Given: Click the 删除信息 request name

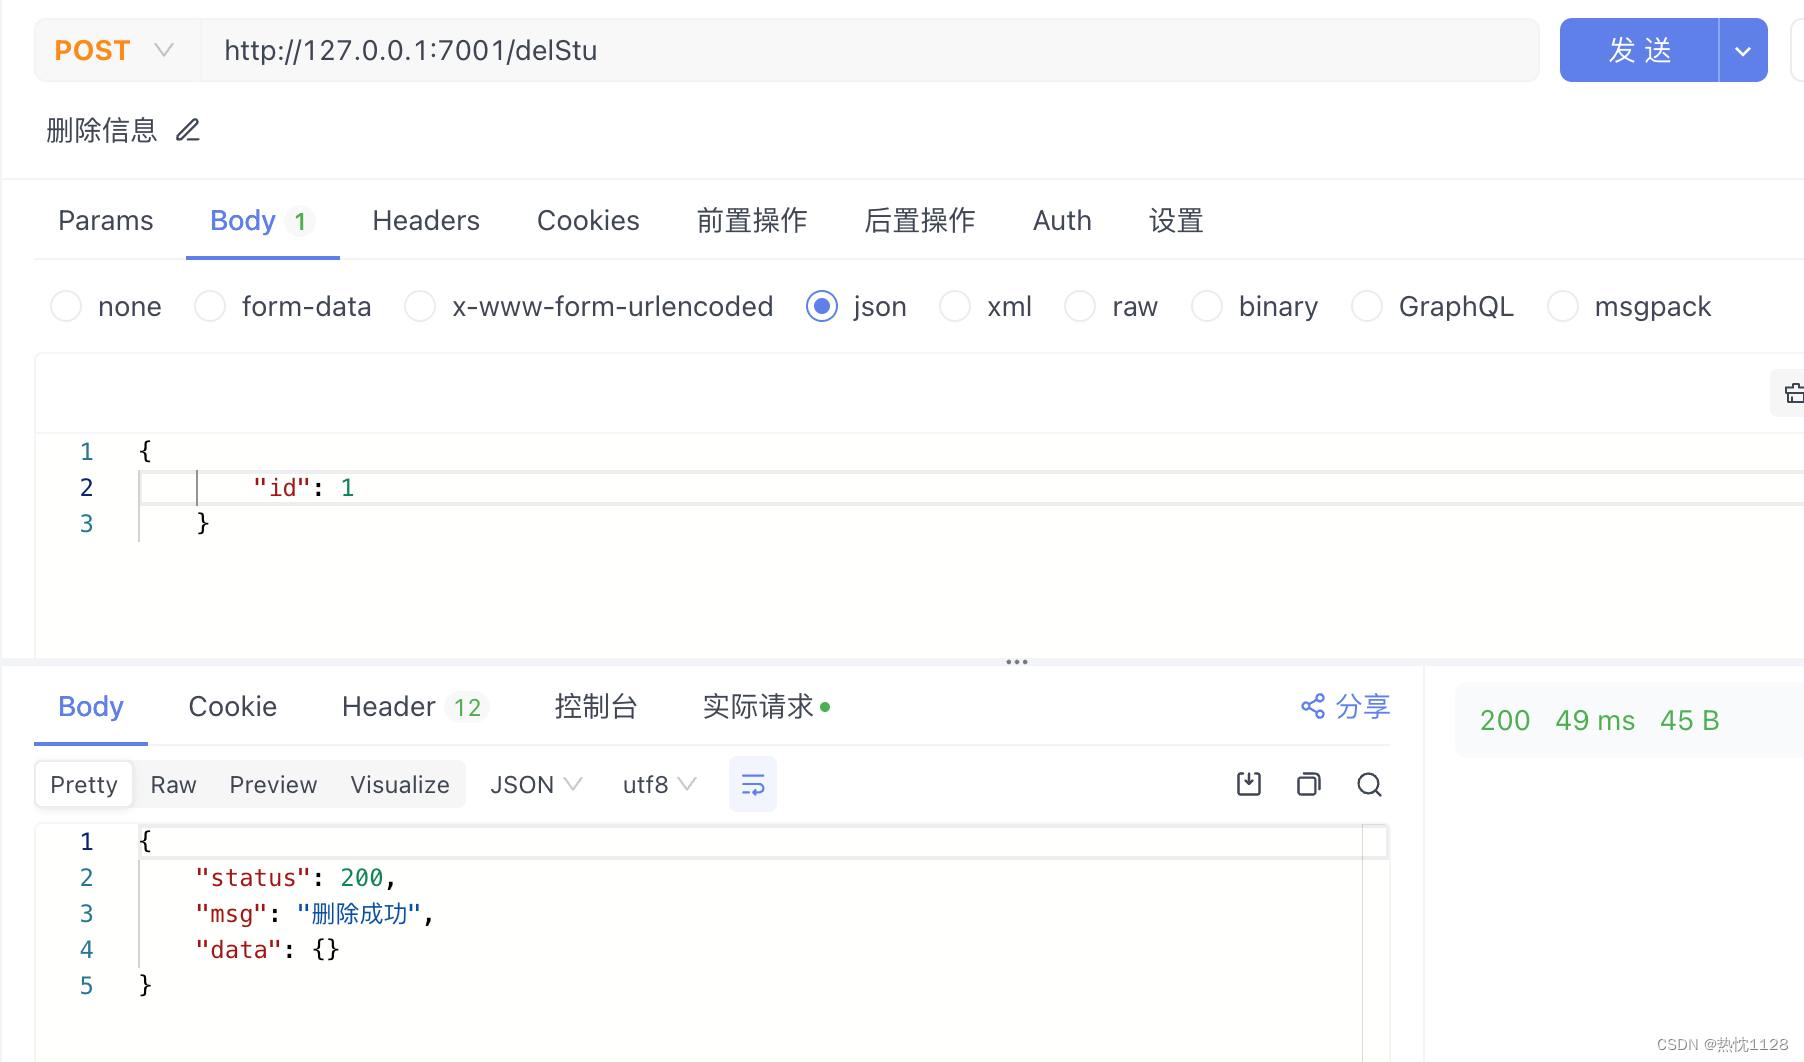Looking at the screenshot, I should click(x=102, y=130).
